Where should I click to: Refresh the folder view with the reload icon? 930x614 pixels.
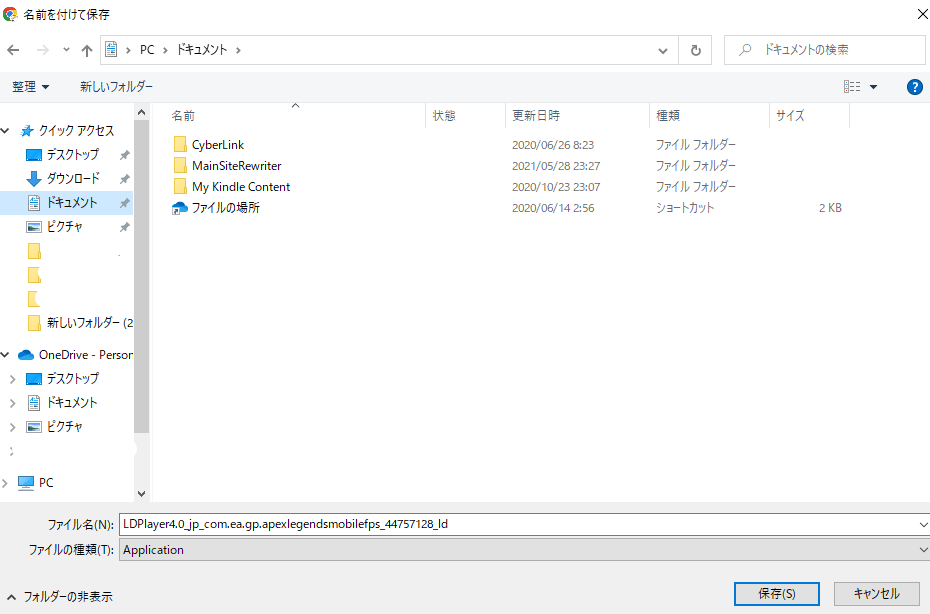point(695,48)
